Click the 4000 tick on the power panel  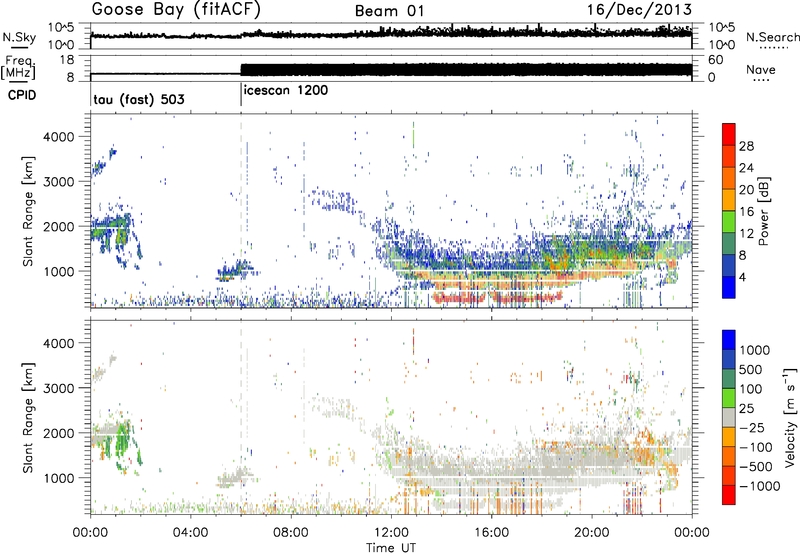(59, 137)
